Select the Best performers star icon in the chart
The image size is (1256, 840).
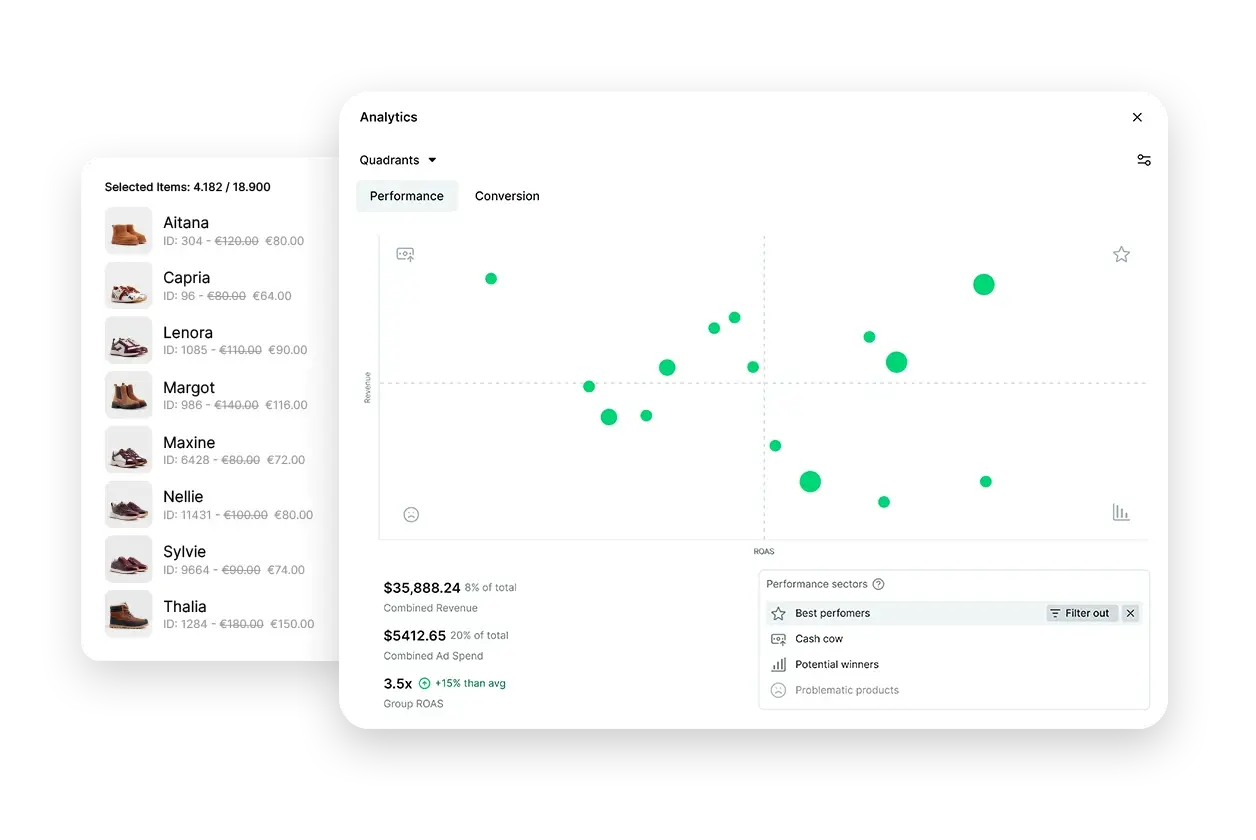tap(1121, 254)
